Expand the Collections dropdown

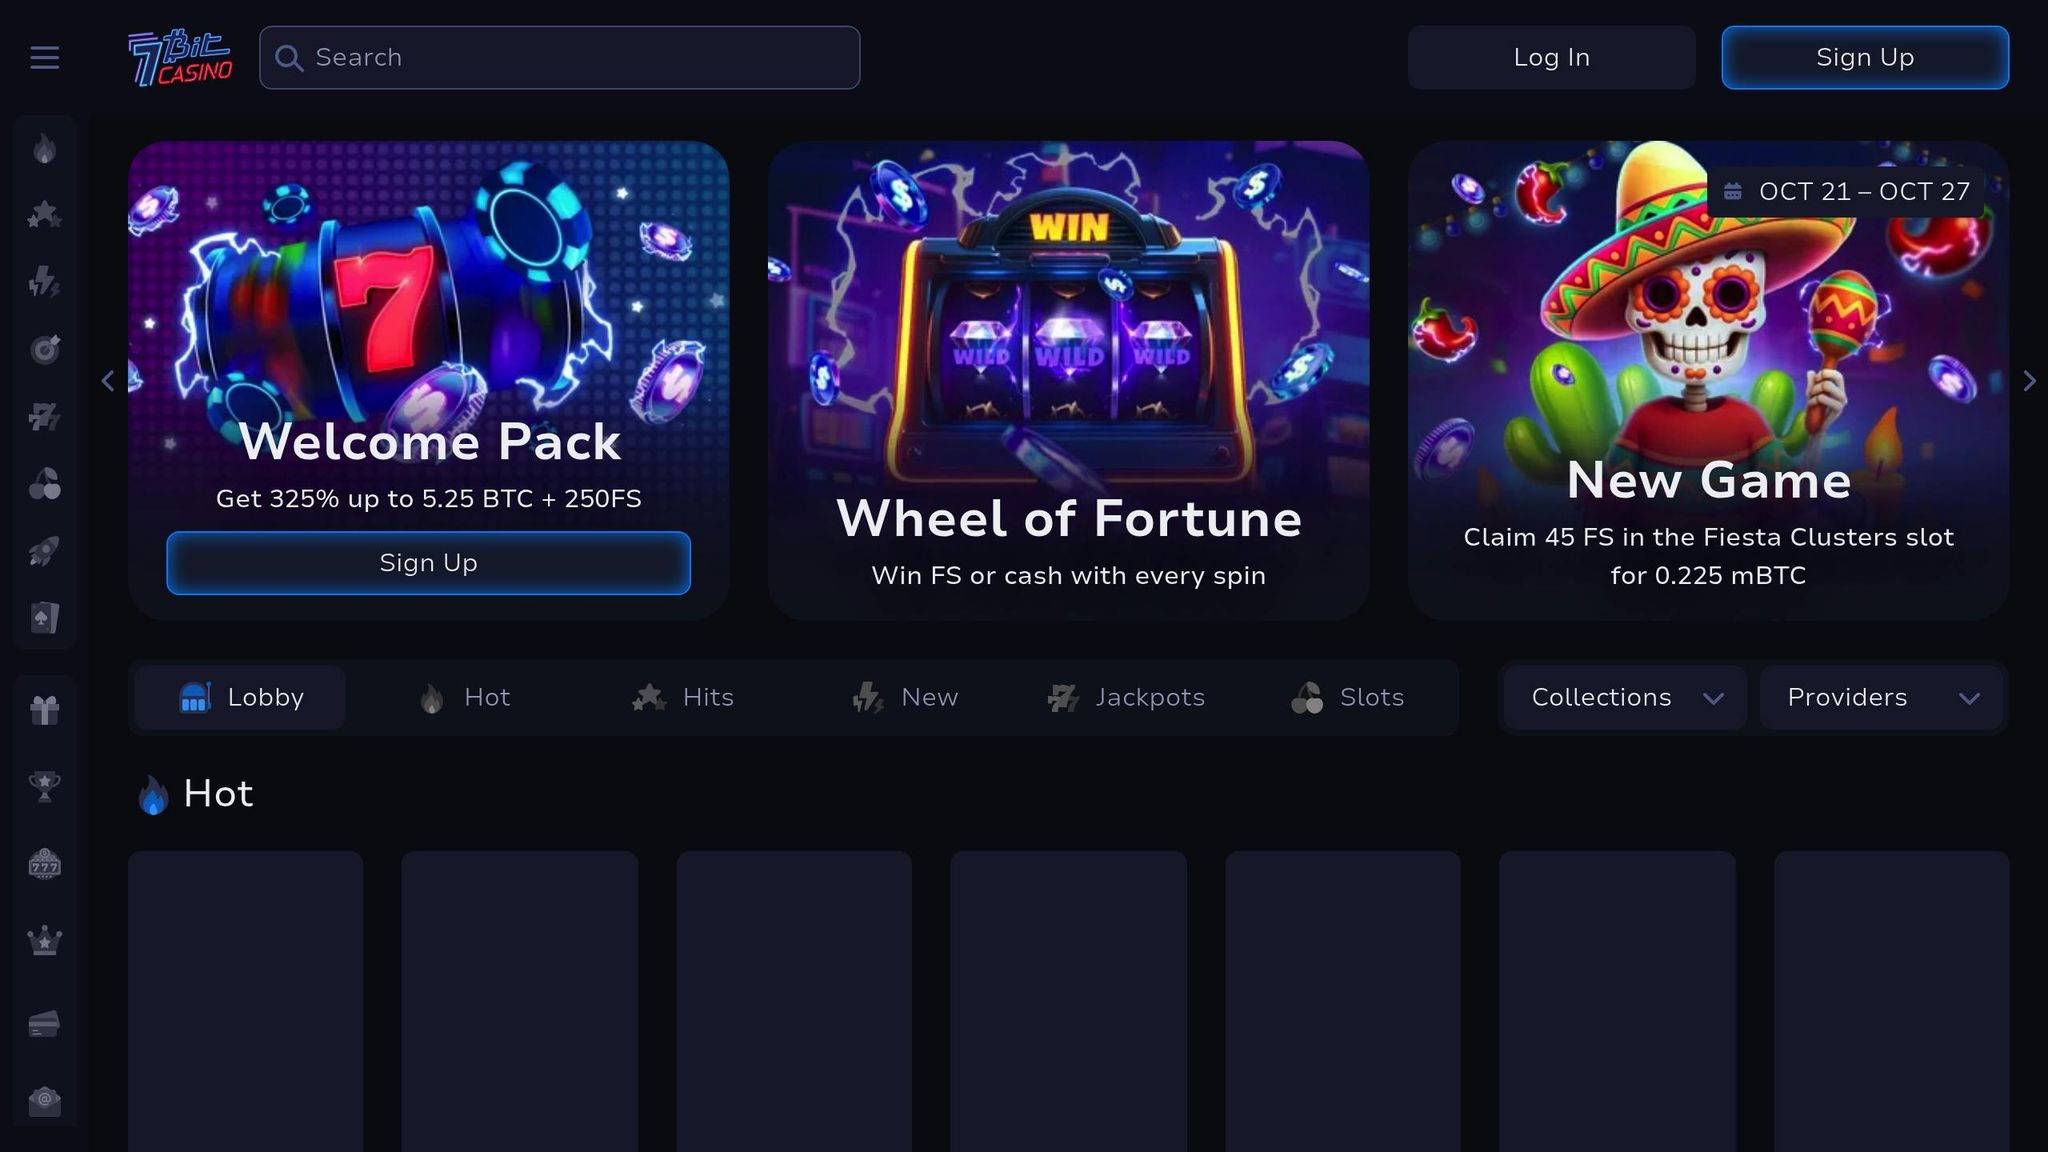(1625, 697)
